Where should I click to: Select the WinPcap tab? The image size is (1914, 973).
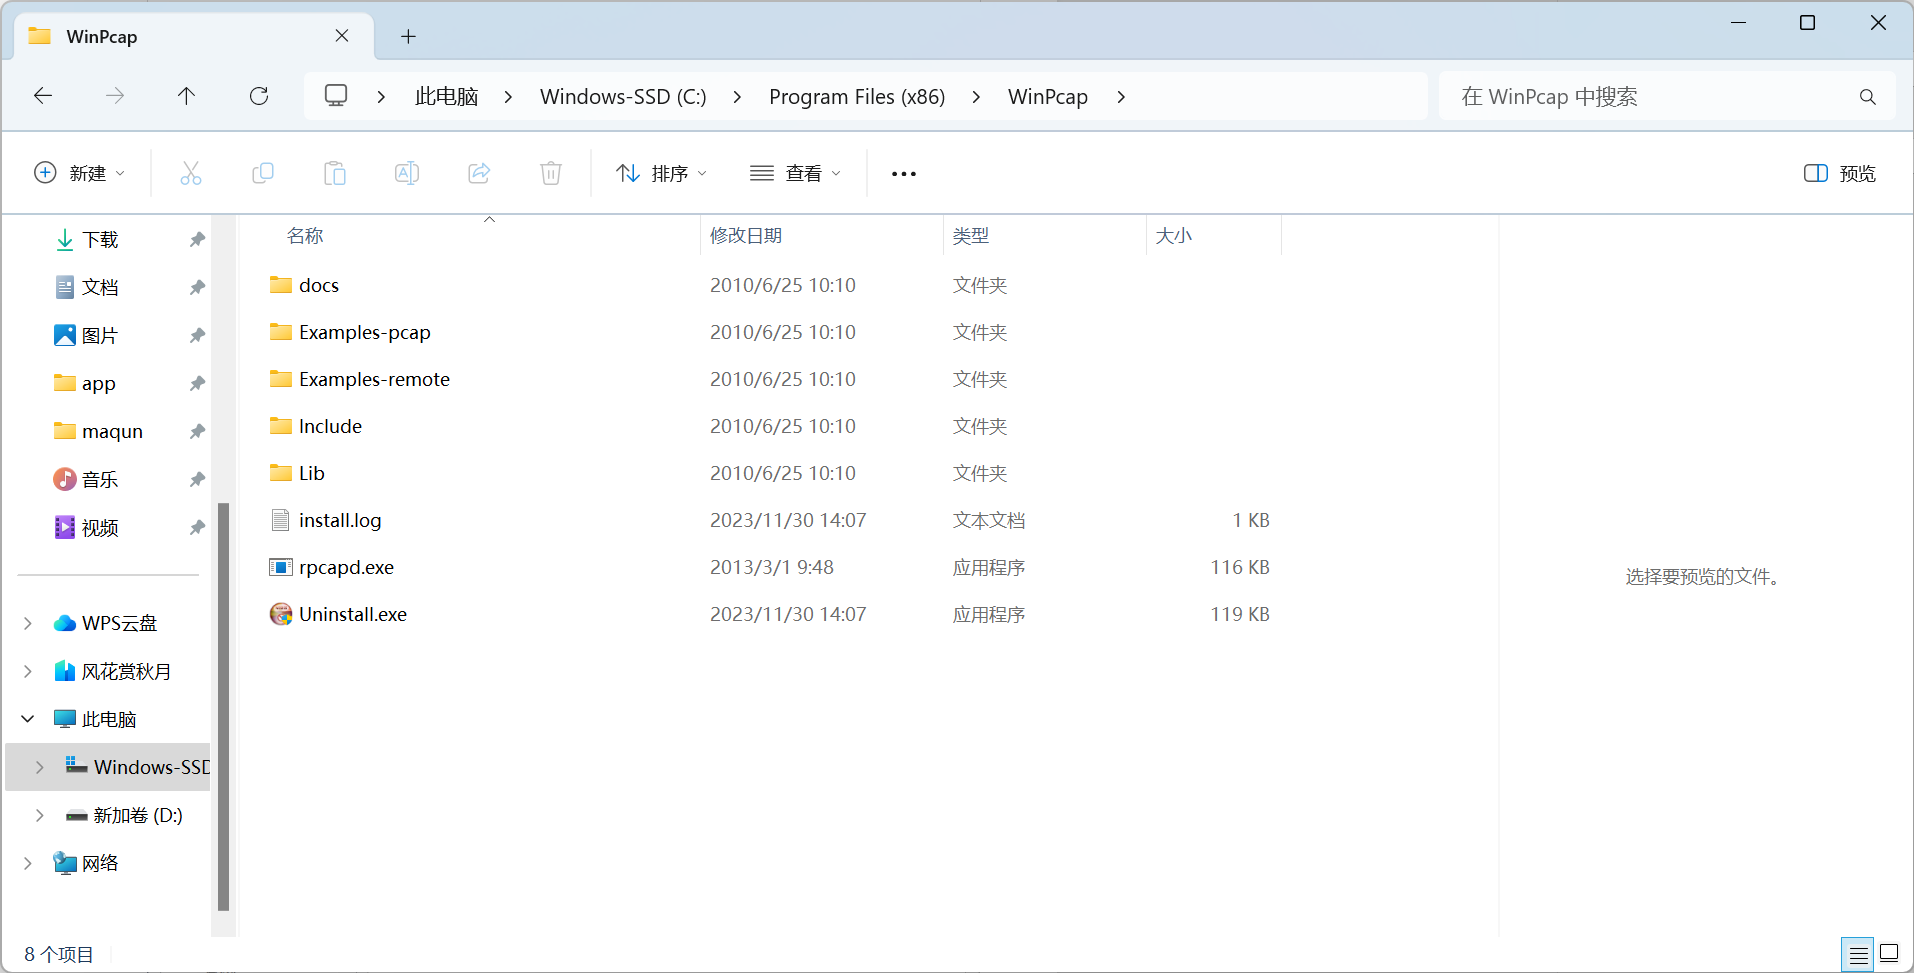(x=195, y=36)
